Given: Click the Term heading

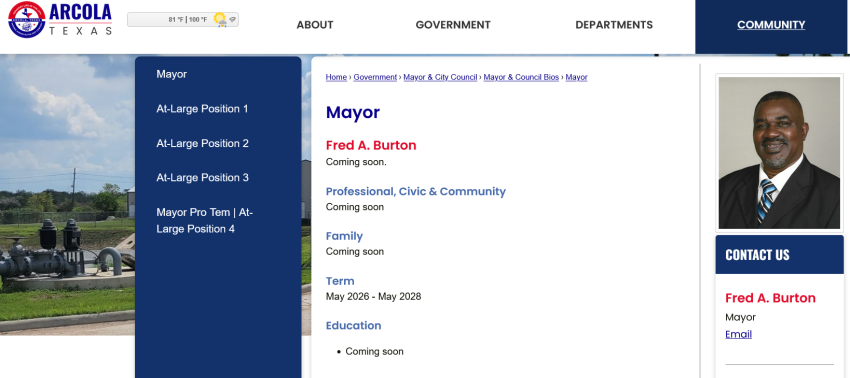Looking at the screenshot, I should pyautogui.click(x=340, y=281).
